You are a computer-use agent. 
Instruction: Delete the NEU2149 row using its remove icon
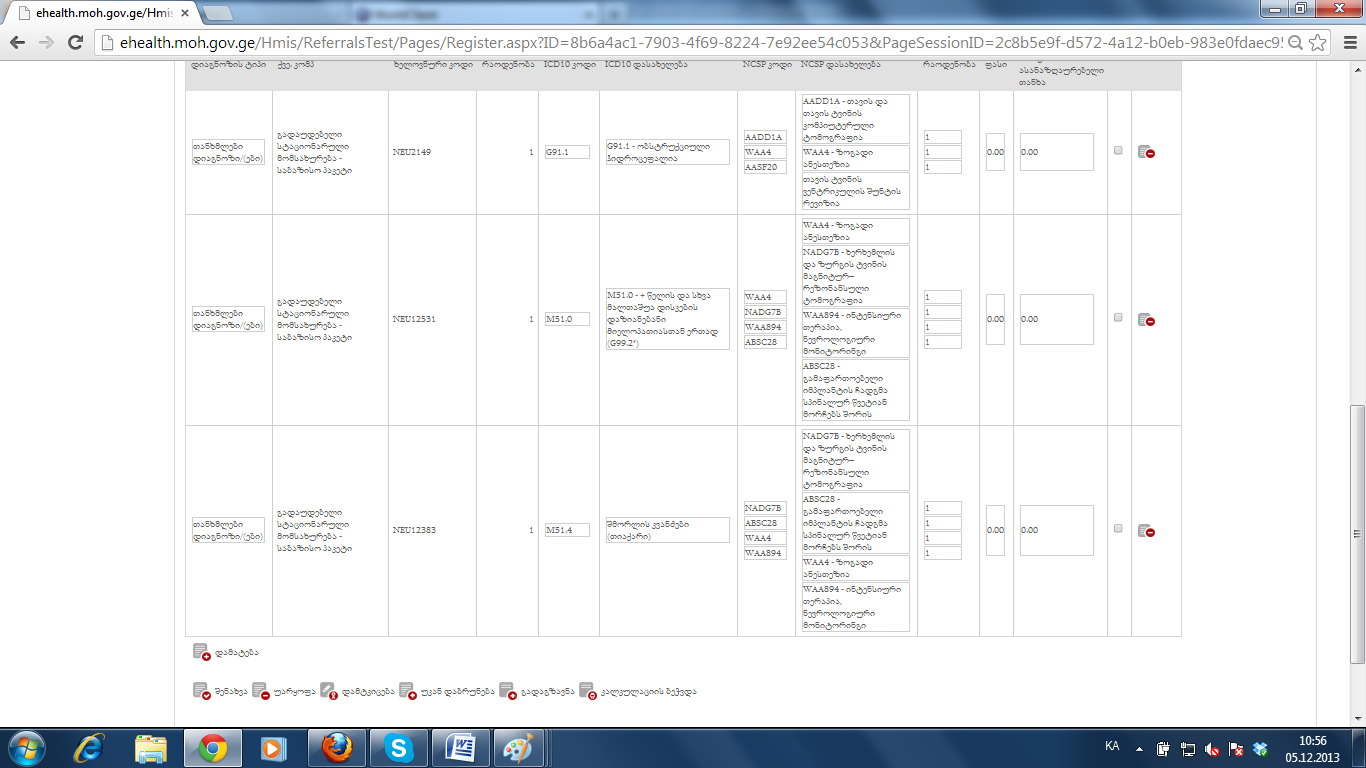tap(1146, 152)
